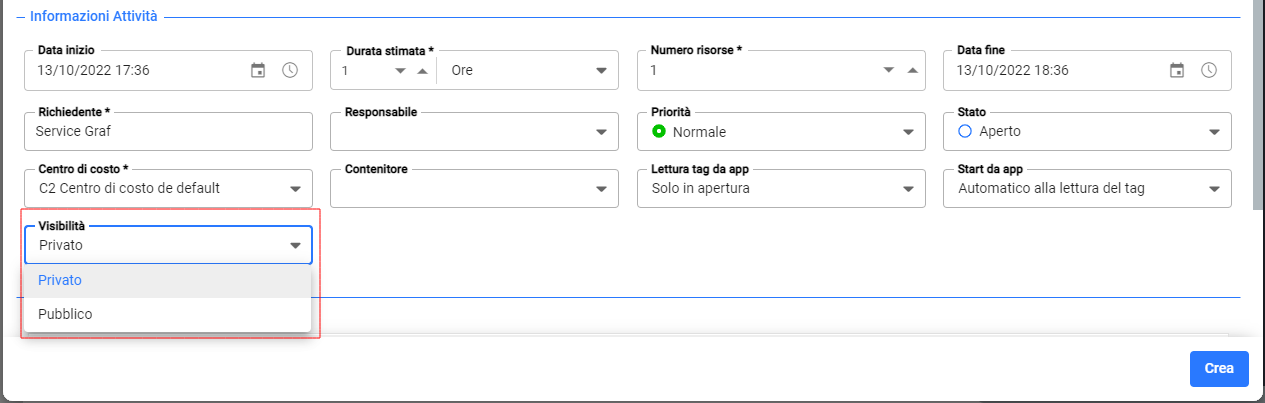Open calendar picker for Data fine

click(x=1177, y=70)
